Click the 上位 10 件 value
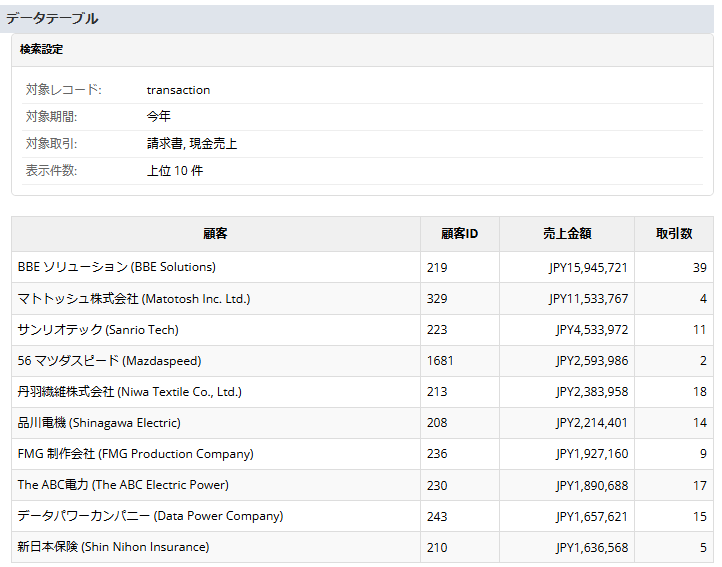 coord(175,170)
